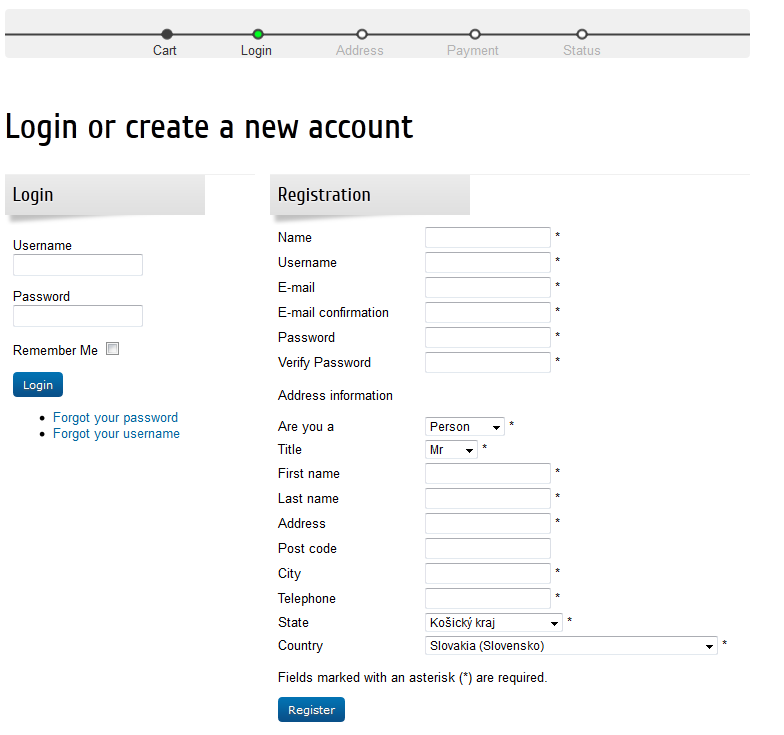Click the green Login step marker
Viewport: 784px width, 735px height.
point(258,34)
